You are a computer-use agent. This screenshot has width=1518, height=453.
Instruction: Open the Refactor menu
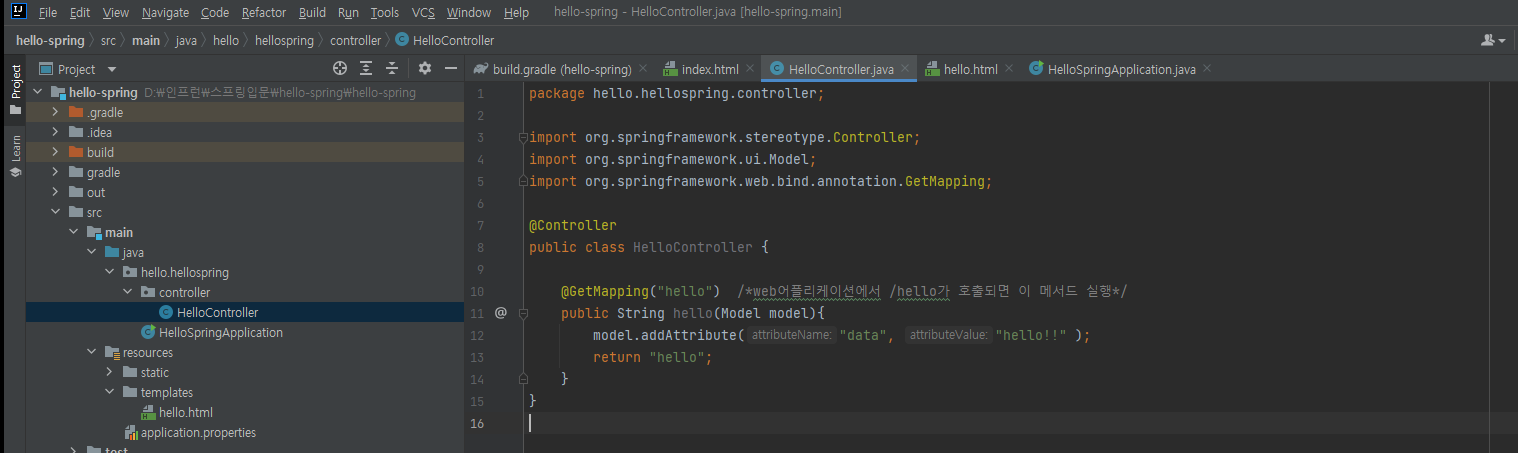(x=264, y=13)
